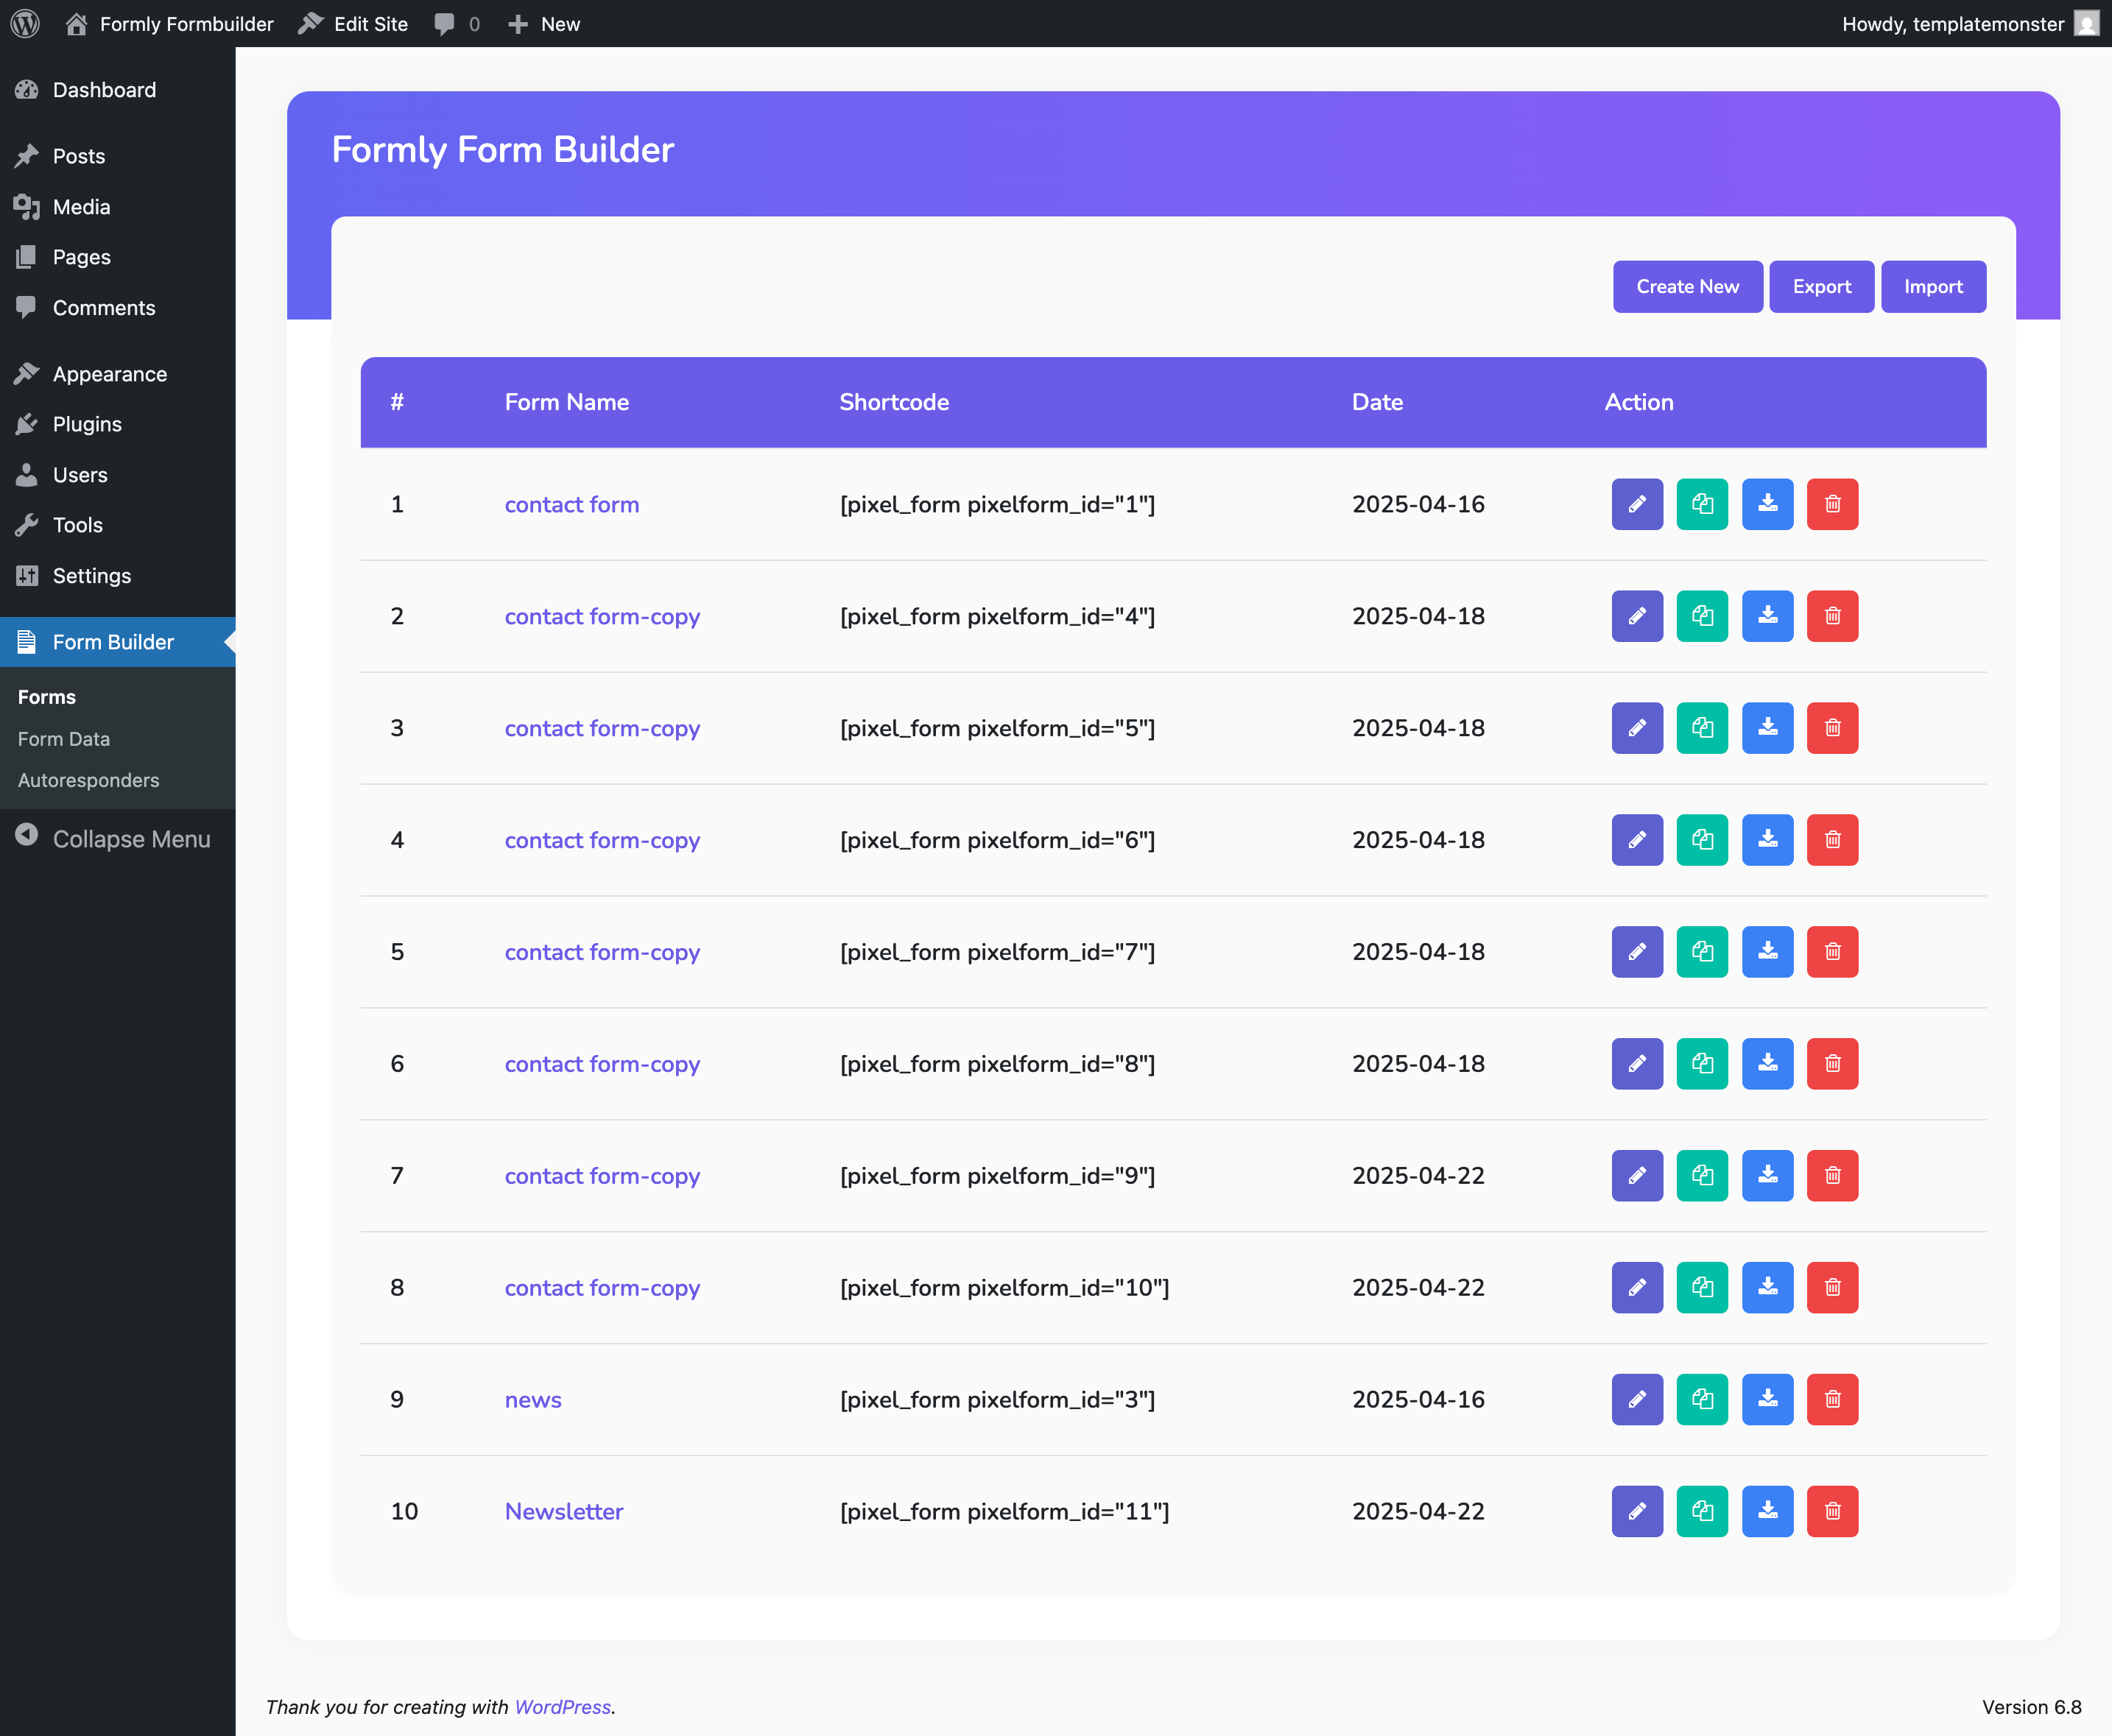Screen dimensions: 2112x1736
Task: Duplicate form with shortcode id="9"
Action: (1702, 1176)
